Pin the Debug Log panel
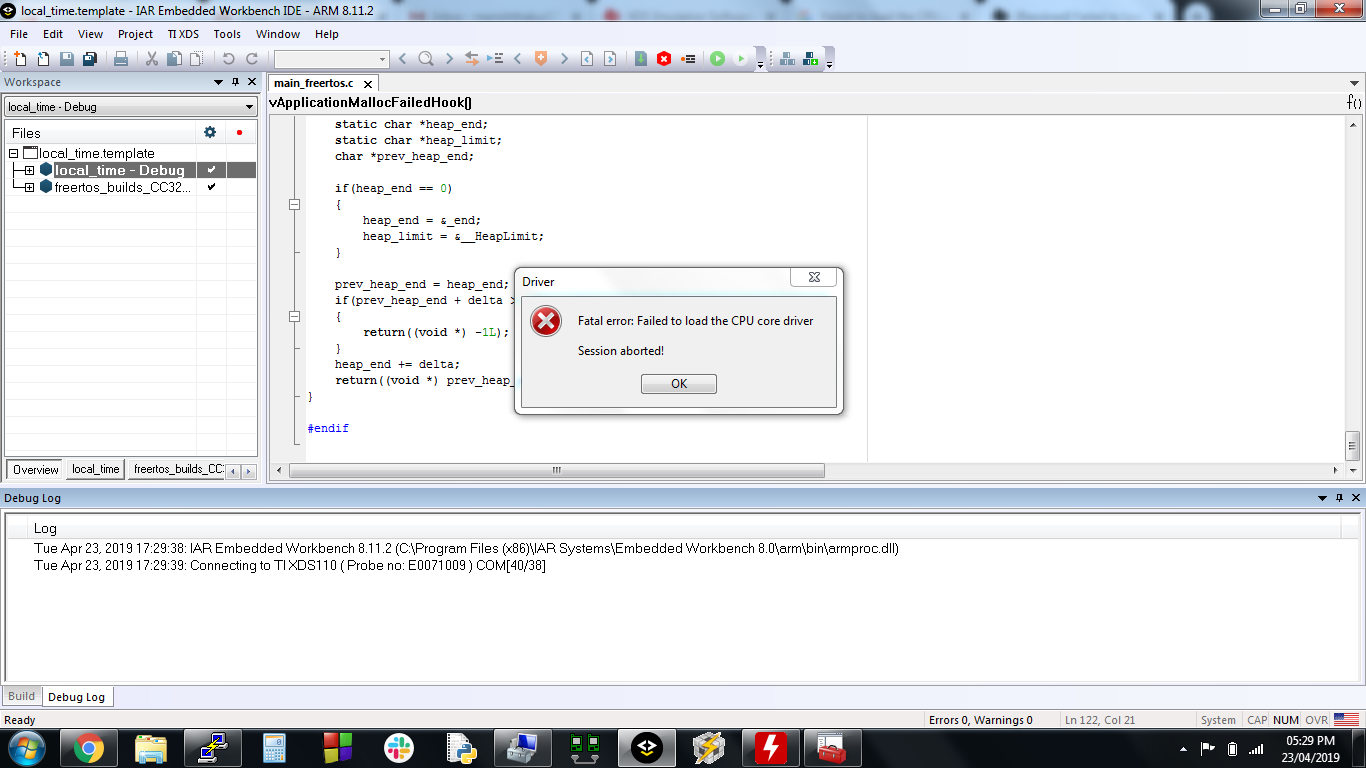The height and width of the screenshot is (768, 1366). (x=1340, y=497)
